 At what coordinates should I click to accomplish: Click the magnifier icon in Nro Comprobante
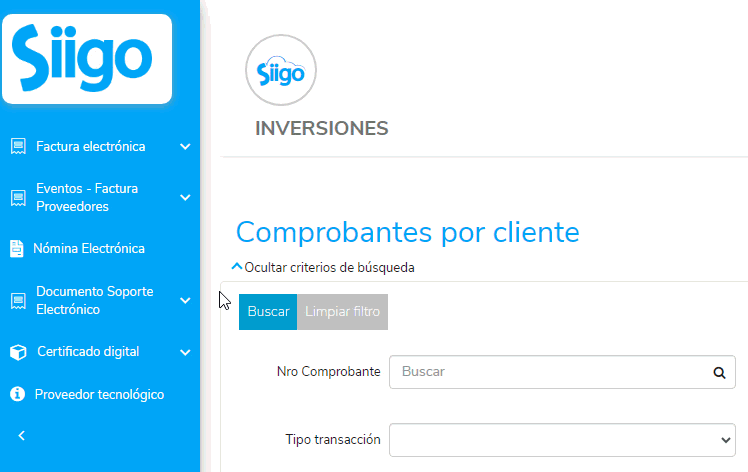tap(719, 373)
